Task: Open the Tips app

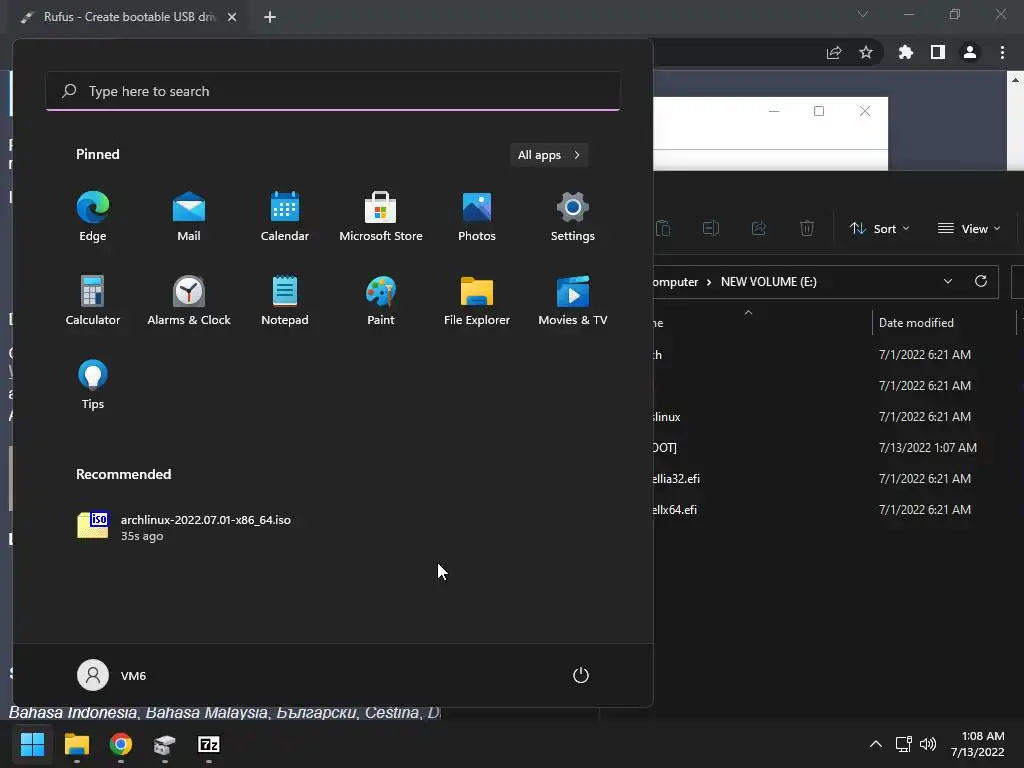Action: click(x=93, y=385)
